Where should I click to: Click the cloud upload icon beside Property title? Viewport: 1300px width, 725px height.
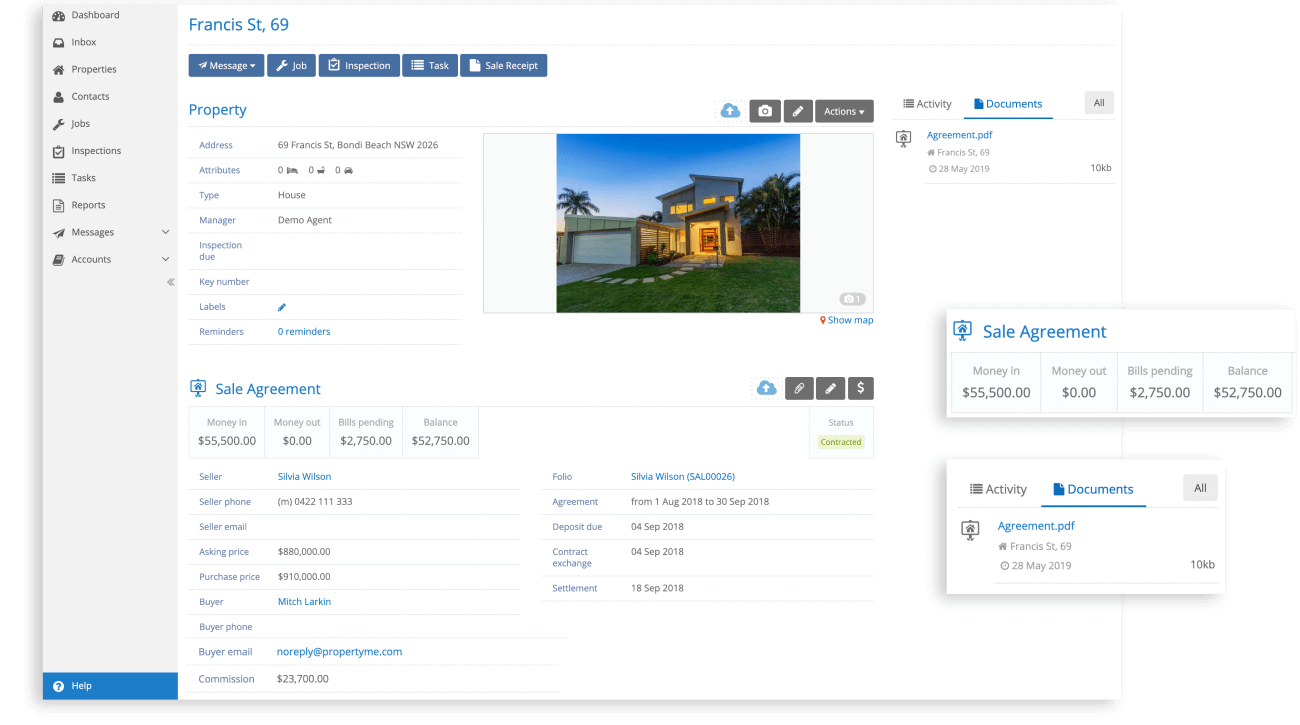(x=731, y=111)
